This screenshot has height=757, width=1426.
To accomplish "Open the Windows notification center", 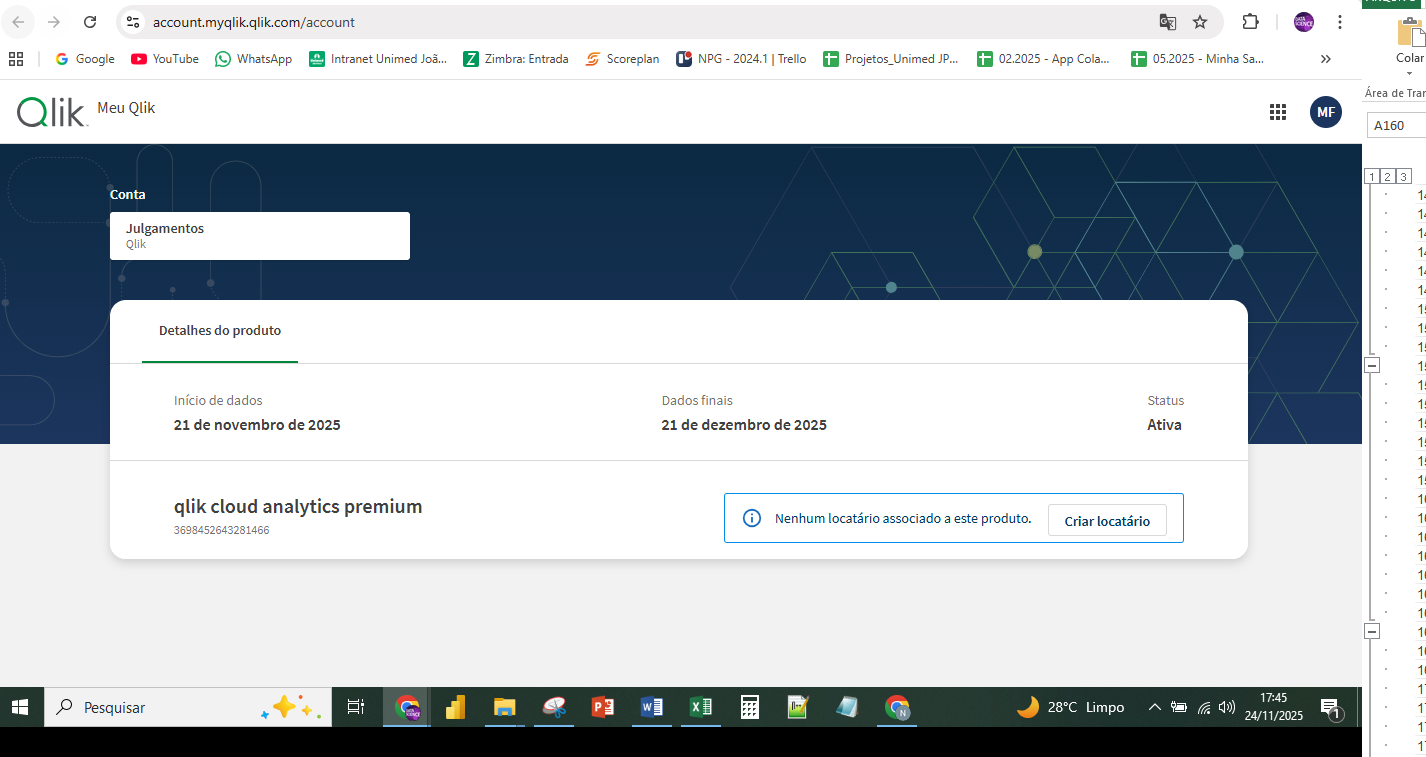I will pyautogui.click(x=1331, y=709).
